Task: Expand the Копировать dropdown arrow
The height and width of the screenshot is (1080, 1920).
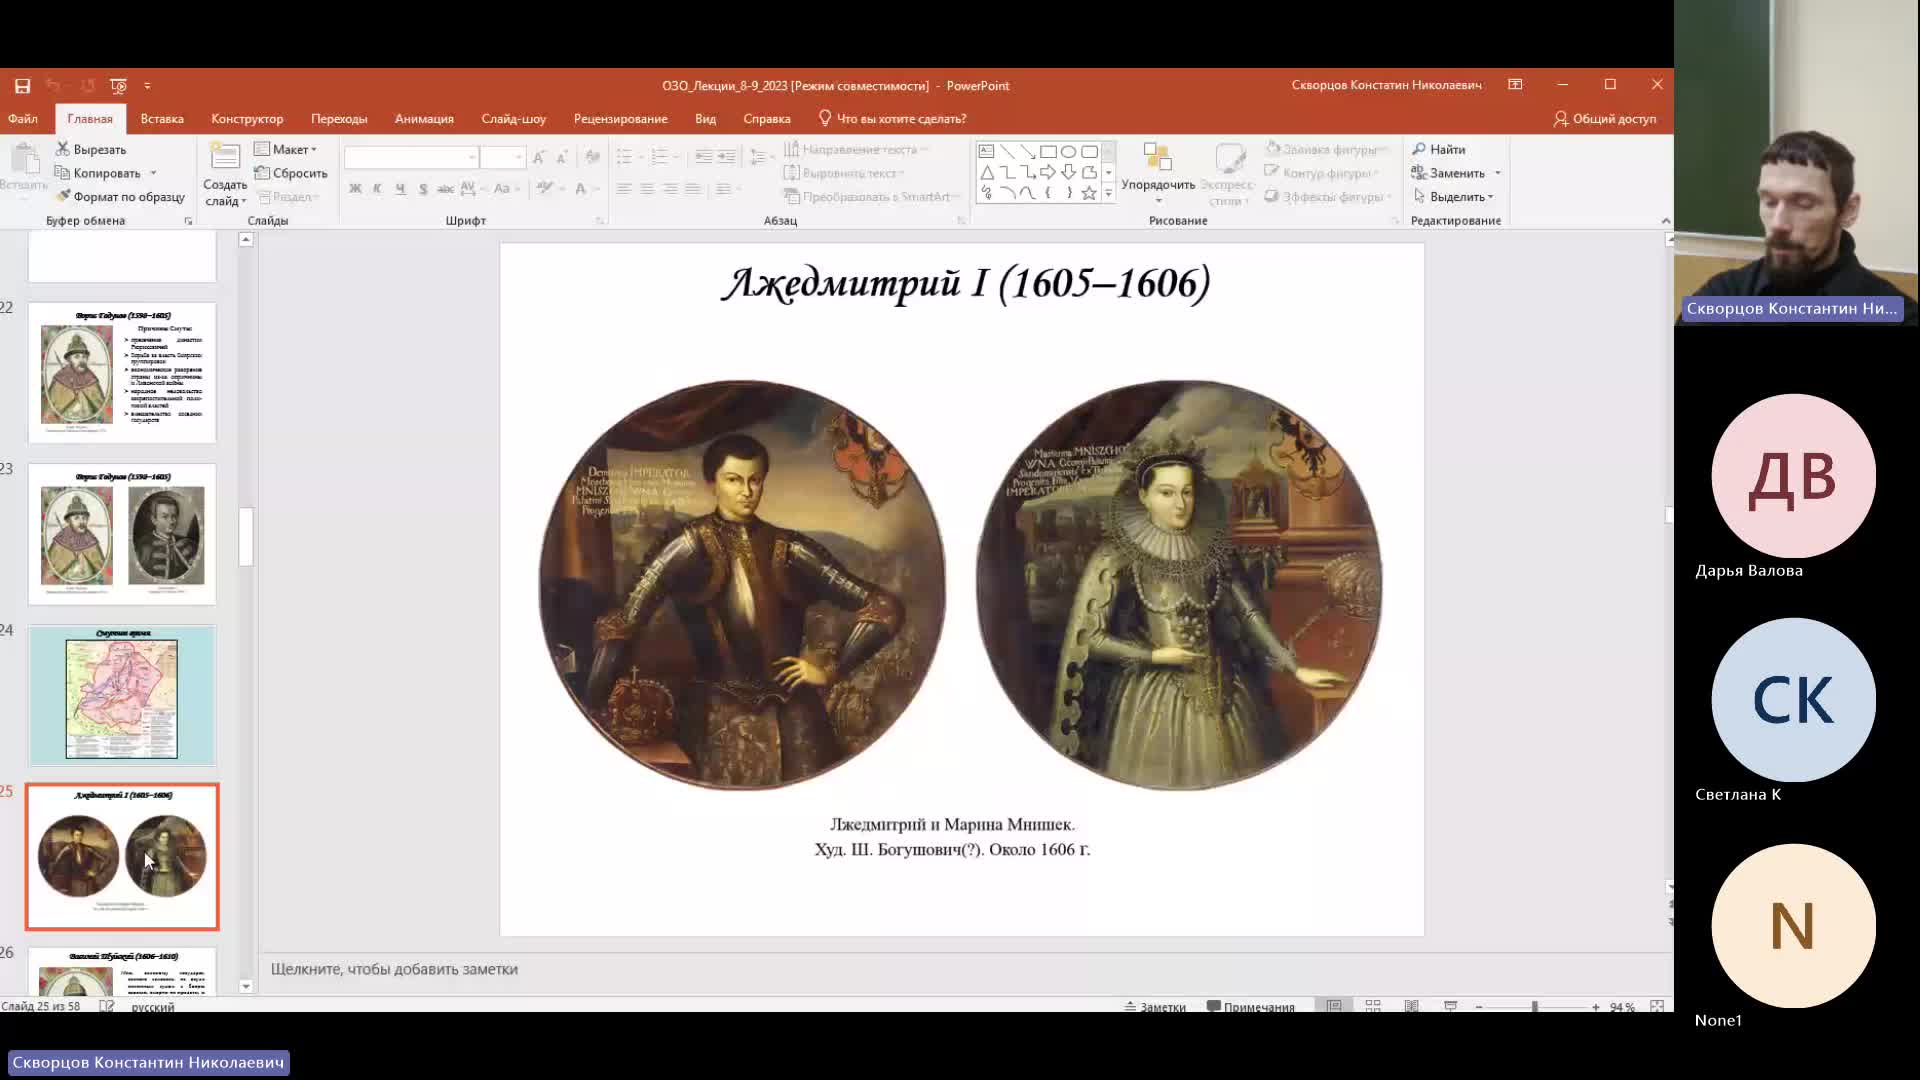Action: [x=153, y=174]
